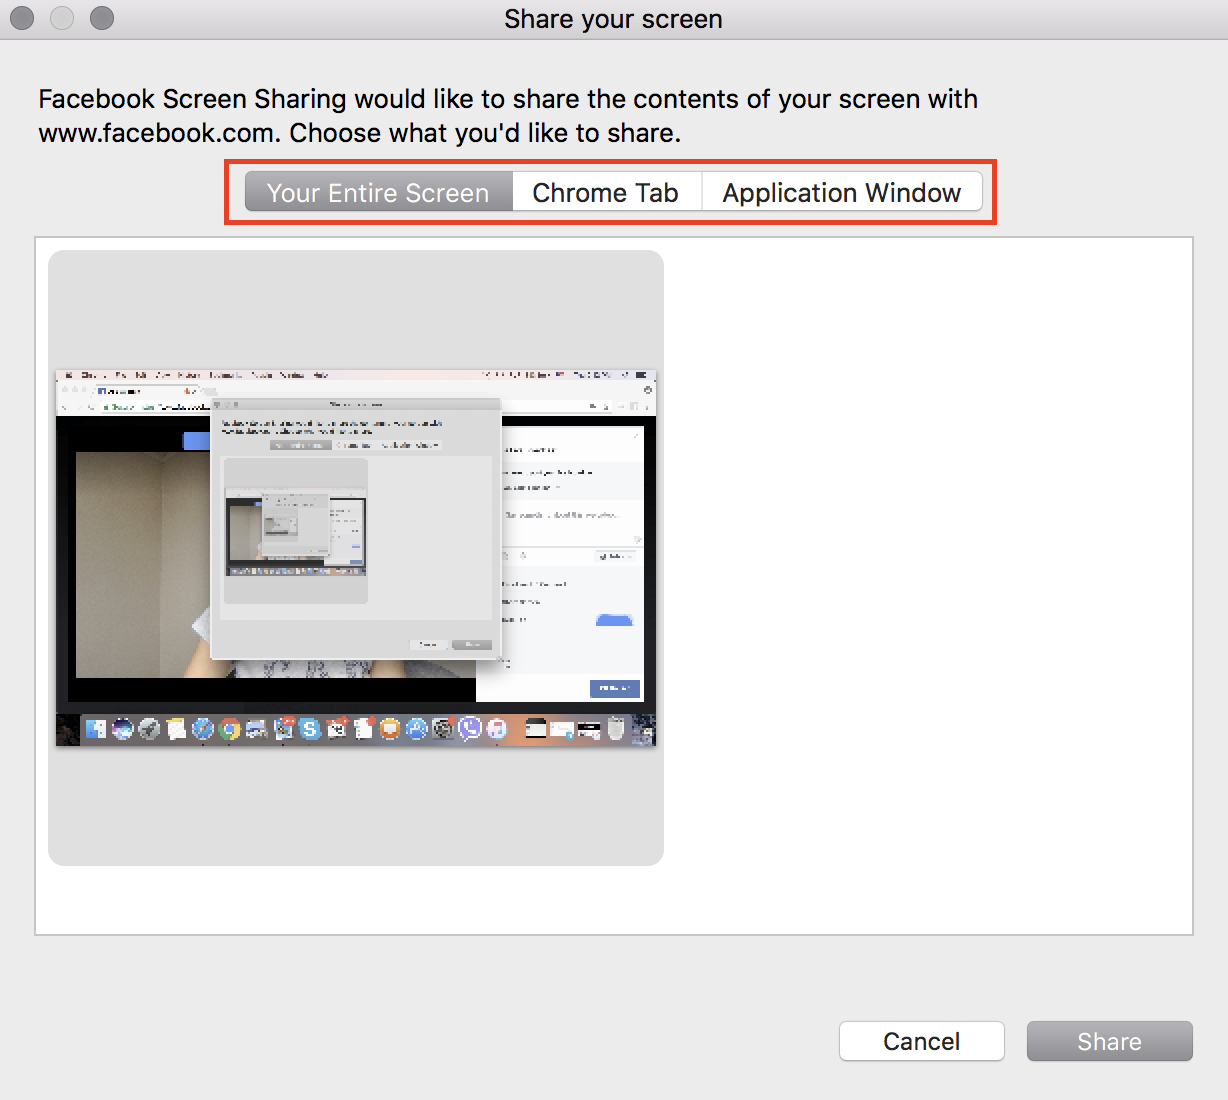Click the Cancel button
1228x1100 pixels.
(921, 1041)
